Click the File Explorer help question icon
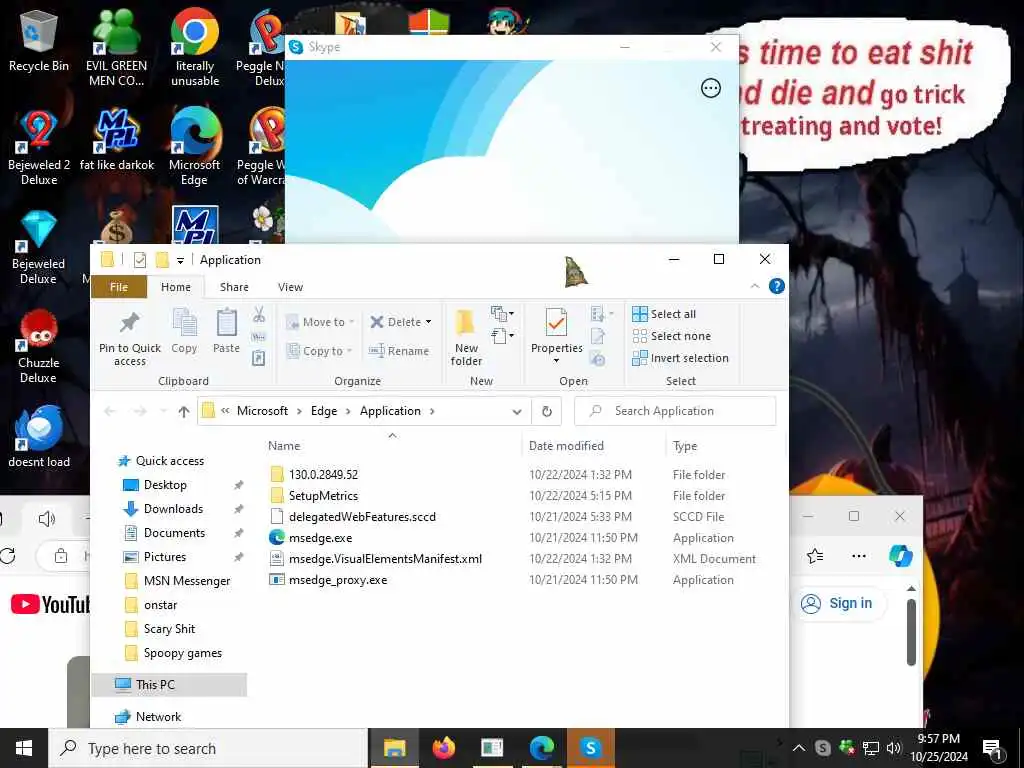This screenshot has height=768, width=1024. (776, 286)
